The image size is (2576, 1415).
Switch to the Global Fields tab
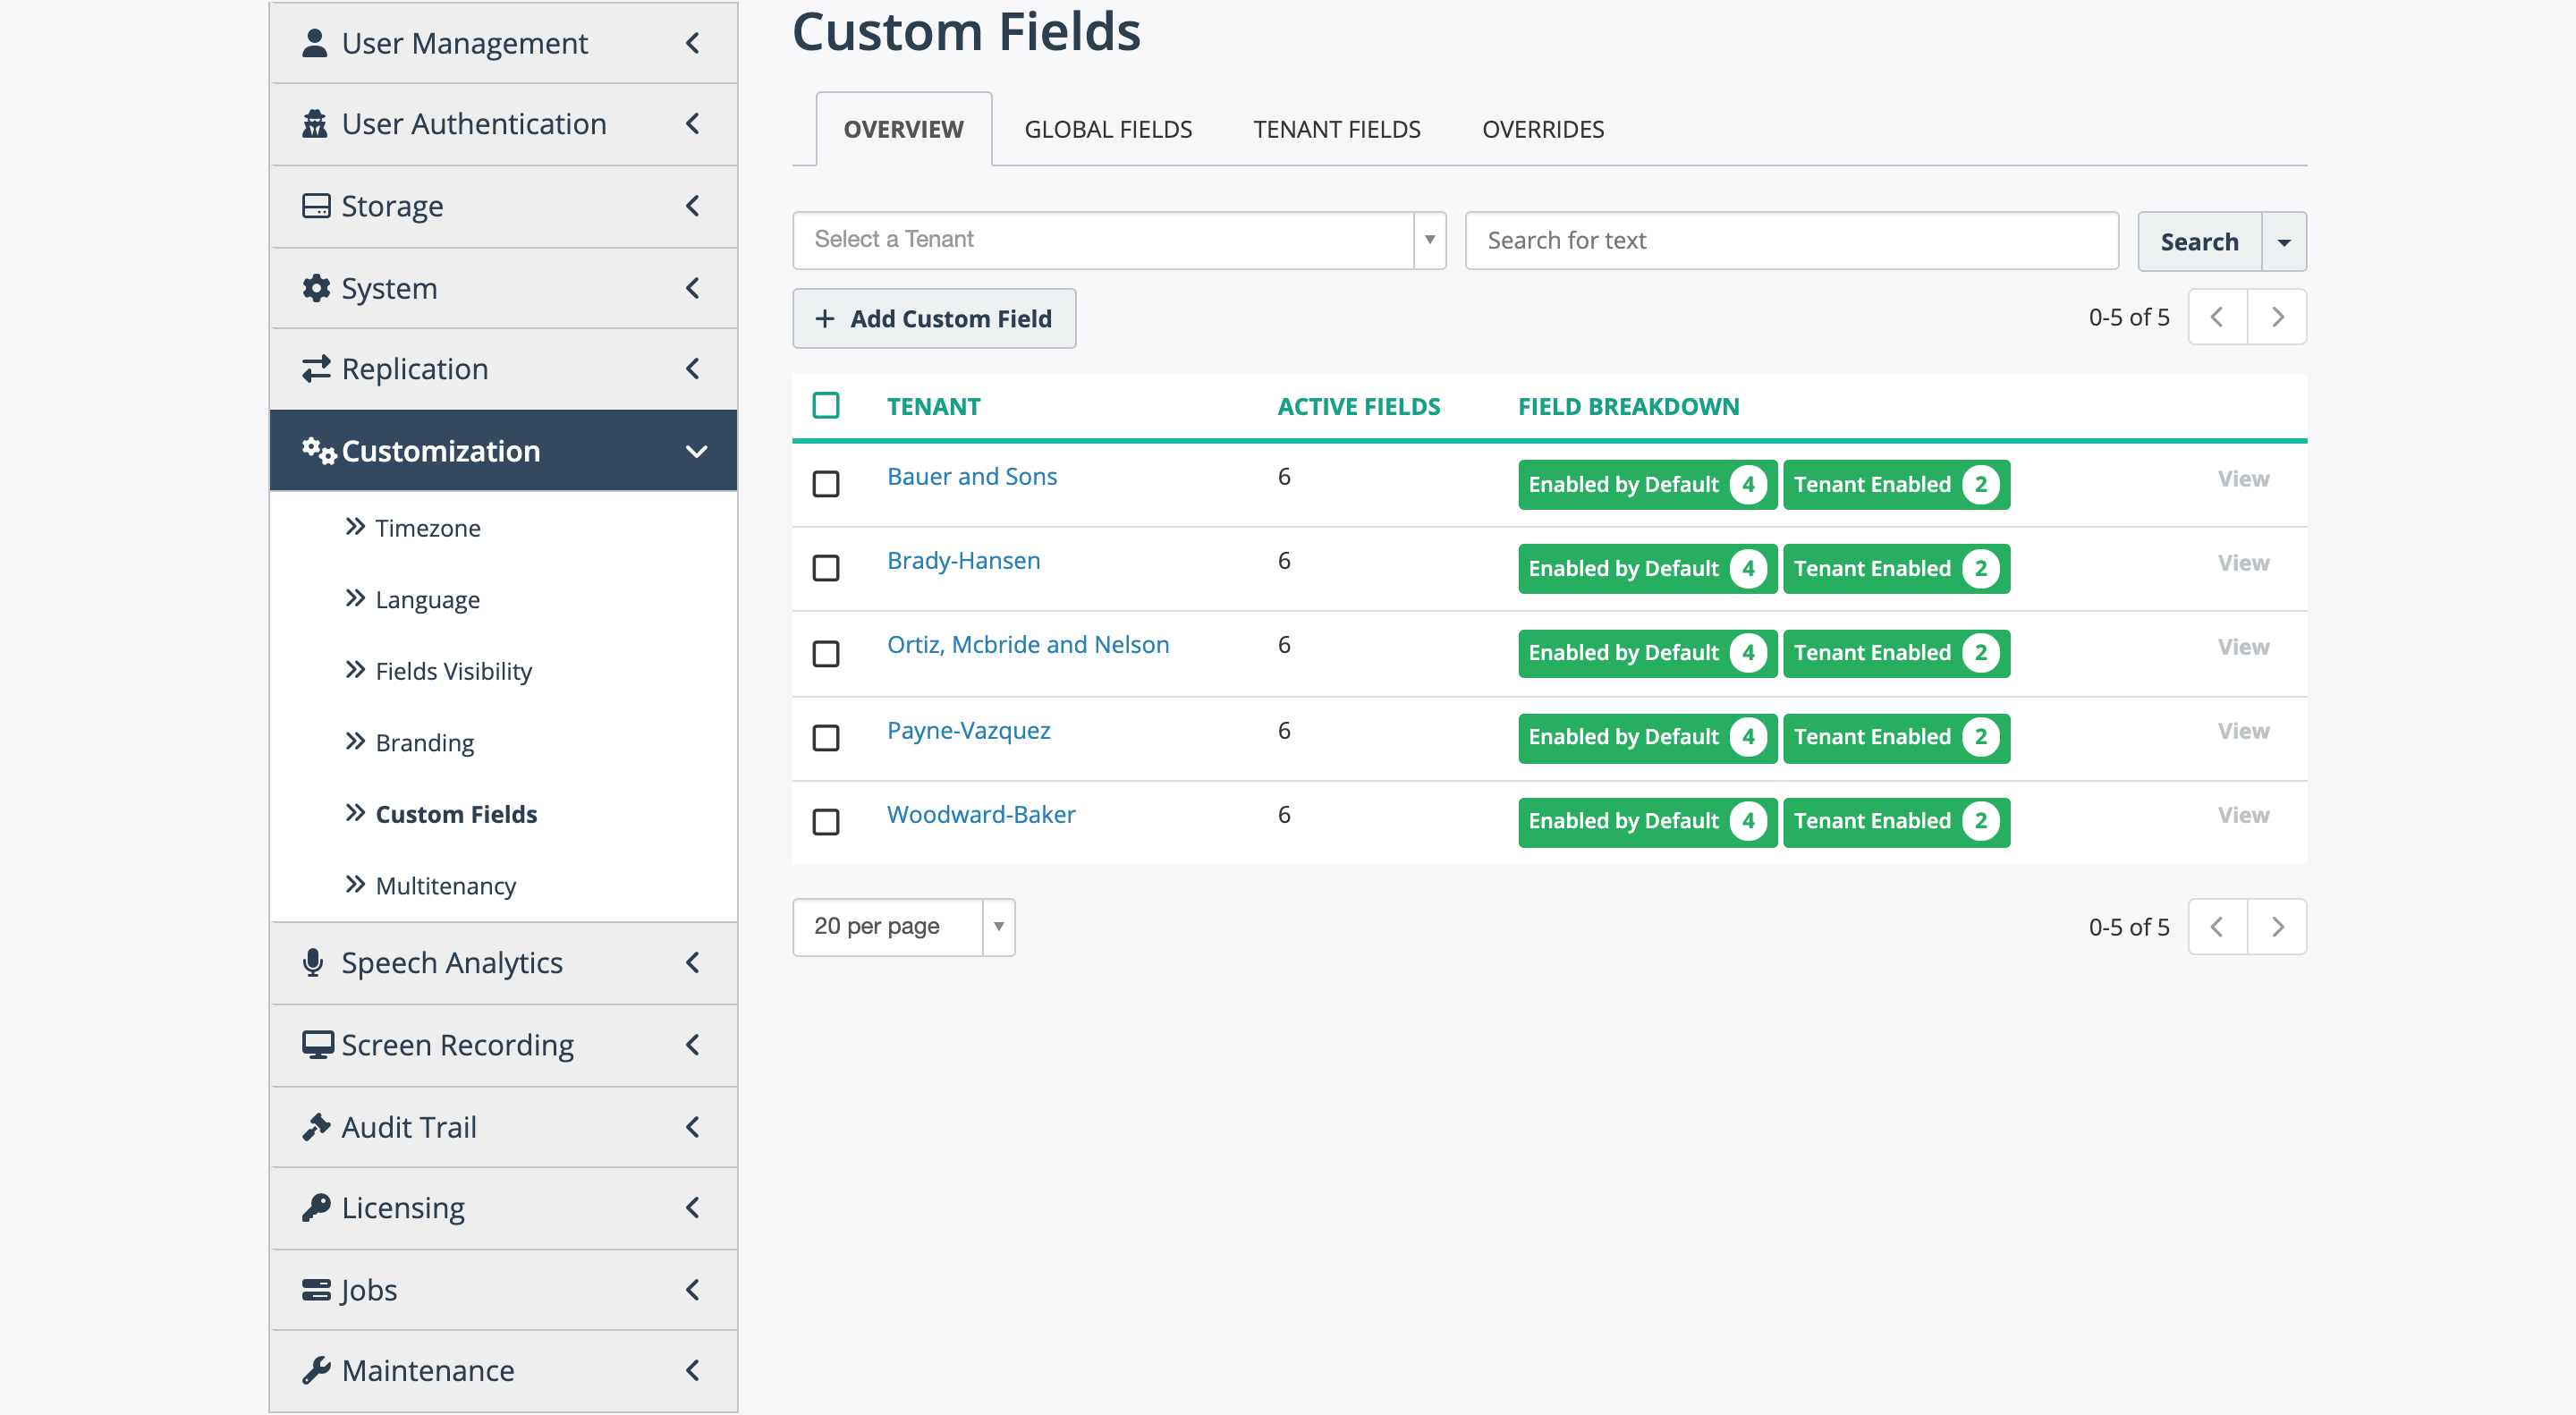[x=1108, y=129]
